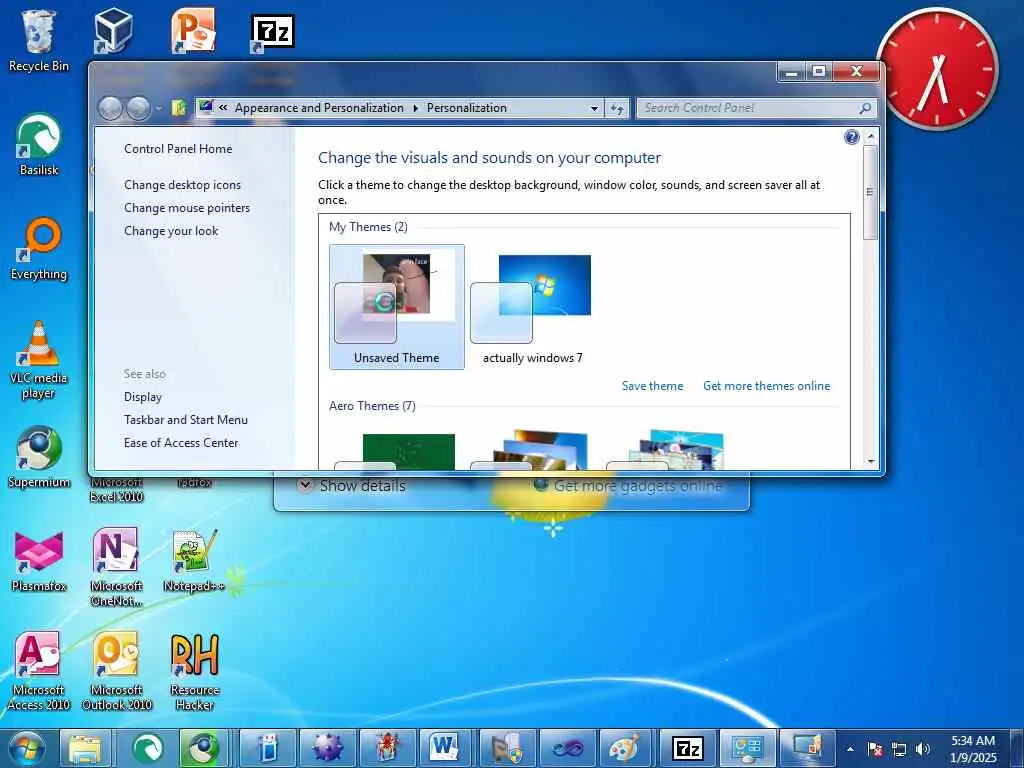
Task: Click the Personalization breadcrumb
Action: 467,108
